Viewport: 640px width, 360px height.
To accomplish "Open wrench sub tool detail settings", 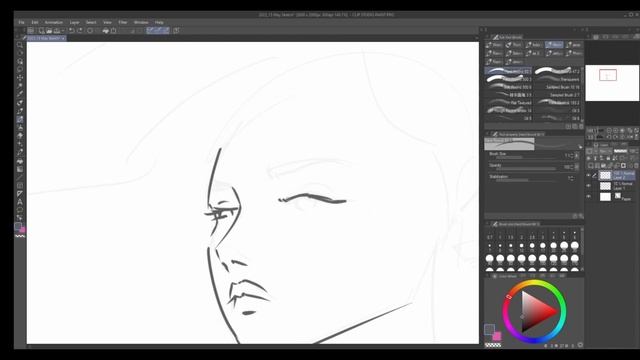I will click(581, 216).
